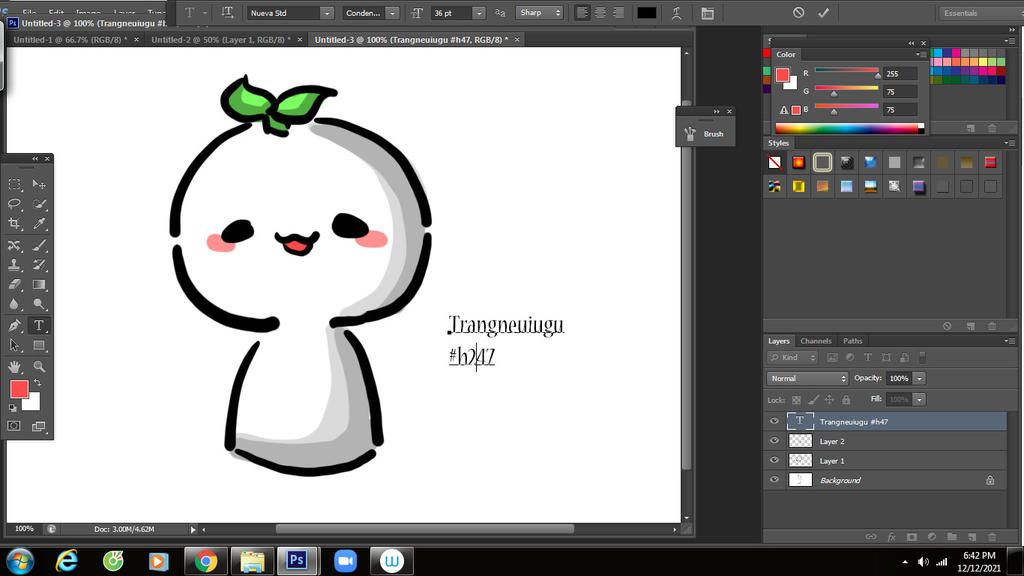Select the Lasso tool
1024x576 pixels.
14,204
